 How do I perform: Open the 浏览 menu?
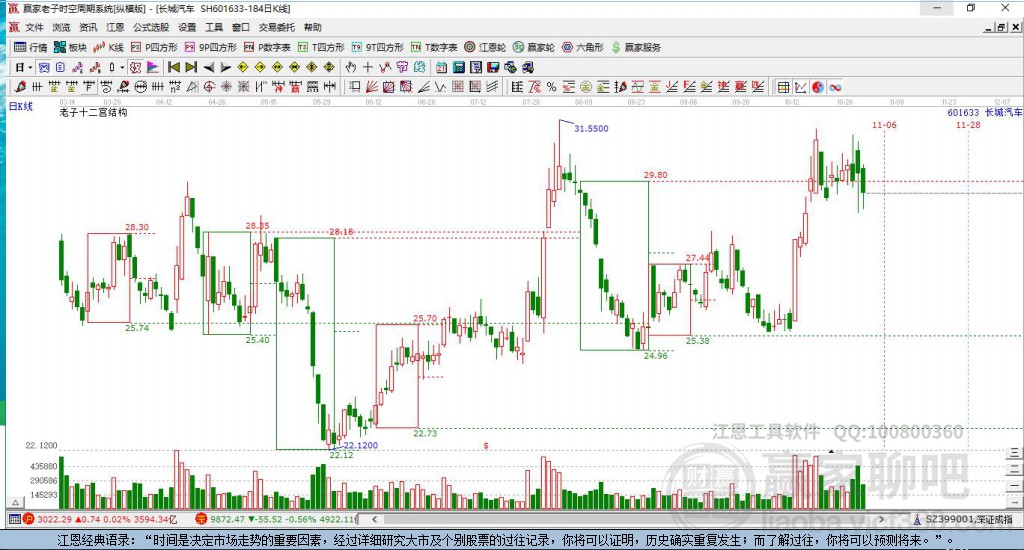pyautogui.click(x=61, y=27)
